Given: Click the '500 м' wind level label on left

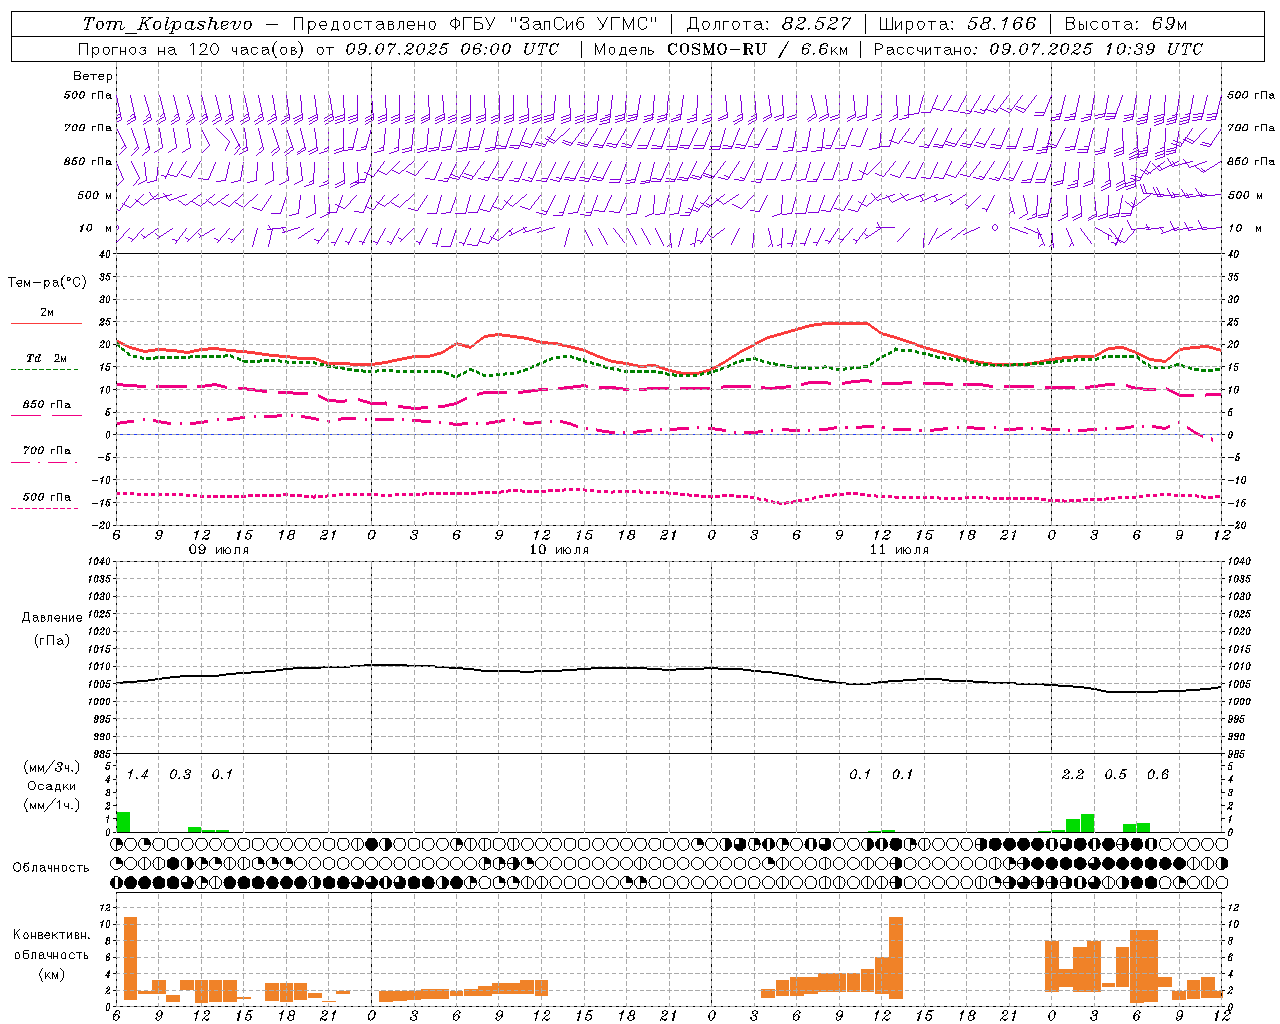Looking at the screenshot, I should 95,195.
